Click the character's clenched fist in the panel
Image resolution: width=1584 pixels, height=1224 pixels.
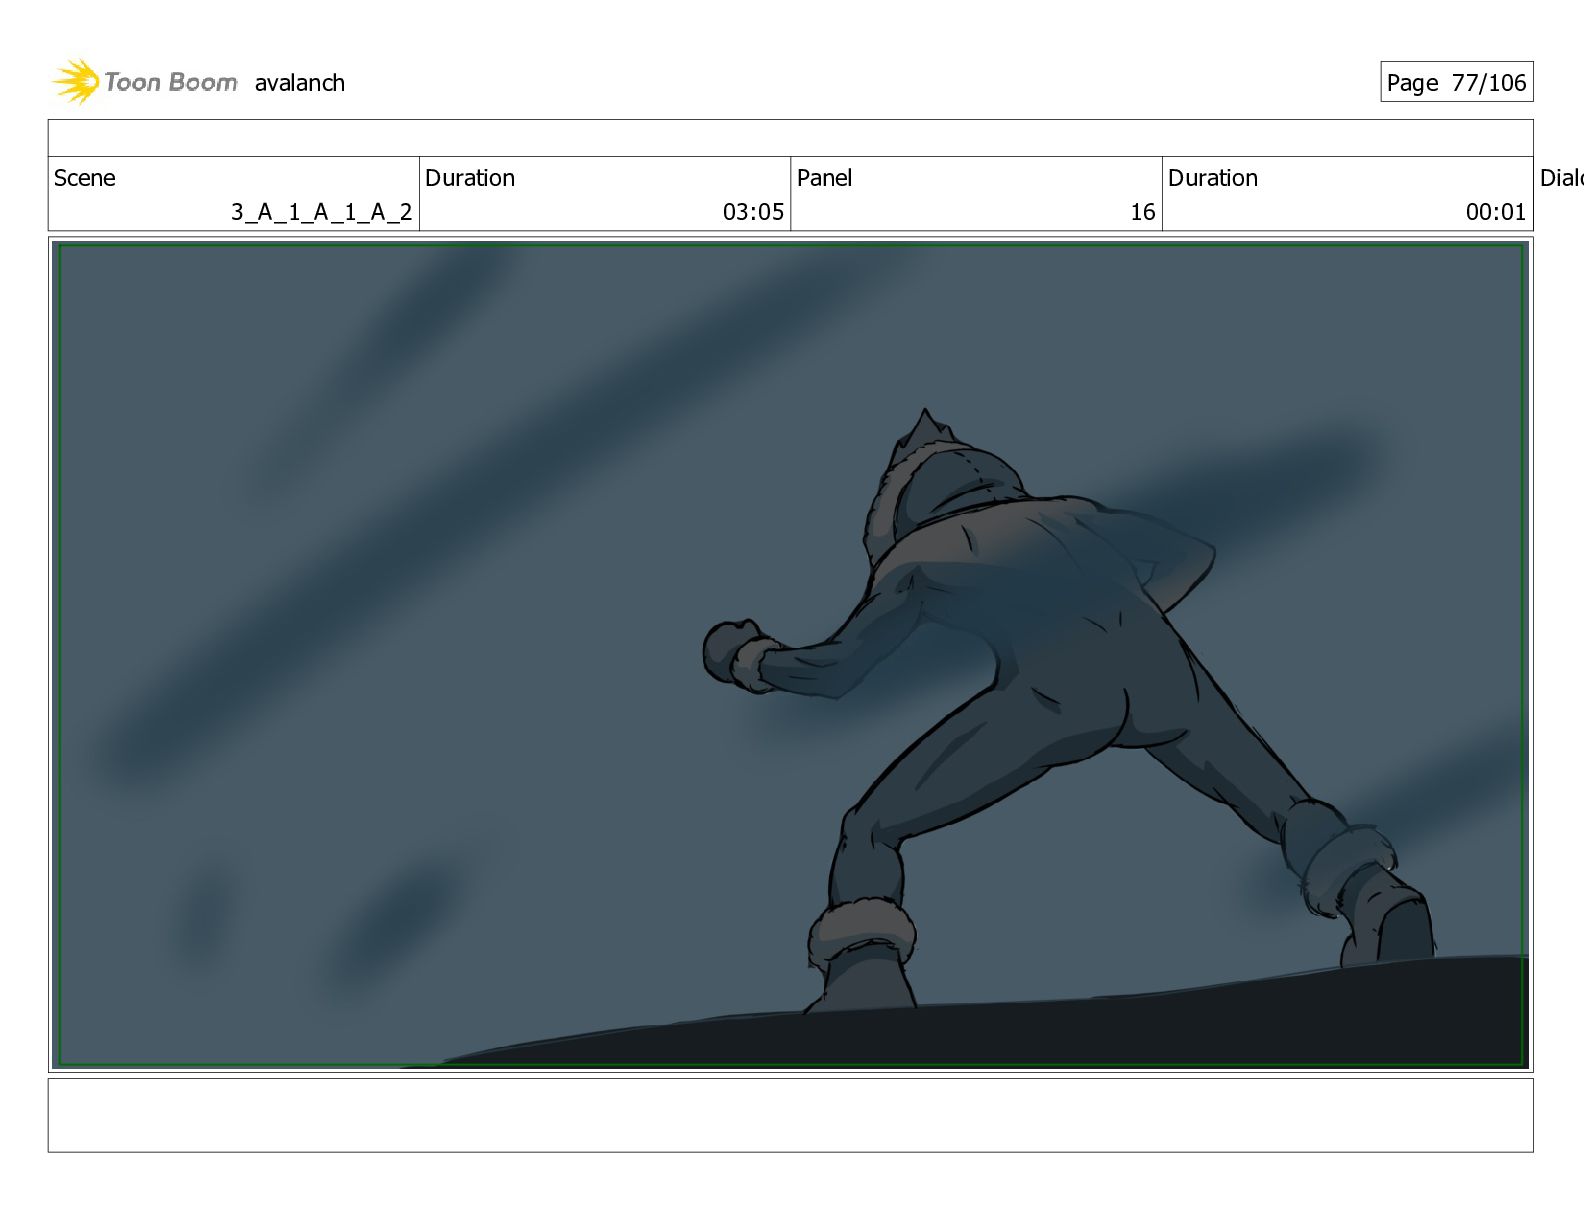point(737,654)
